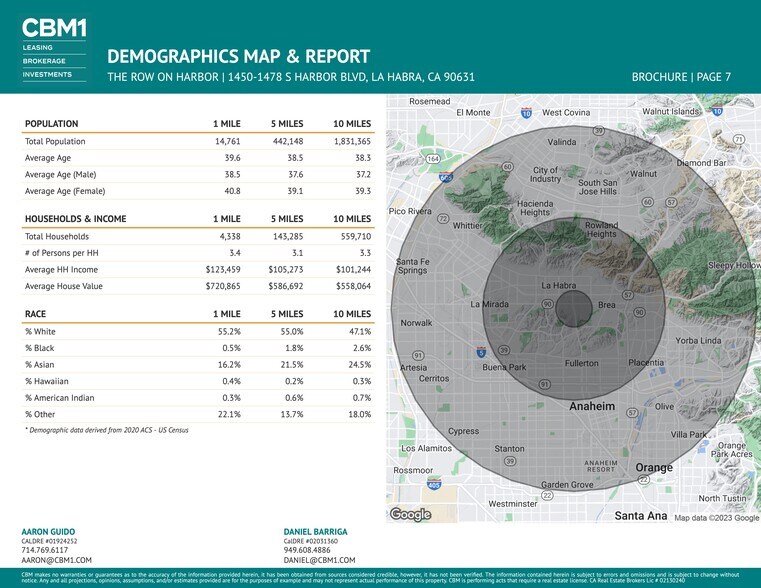The height and width of the screenshot is (588, 761).
Task: Click the 2020 ACS census footnote
Action: (106, 430)
